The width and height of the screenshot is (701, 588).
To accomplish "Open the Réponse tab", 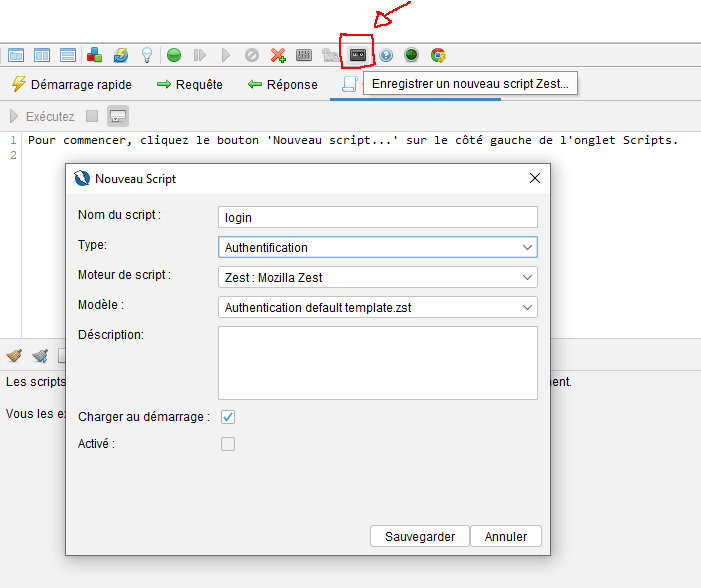I will tap(282, 85).
